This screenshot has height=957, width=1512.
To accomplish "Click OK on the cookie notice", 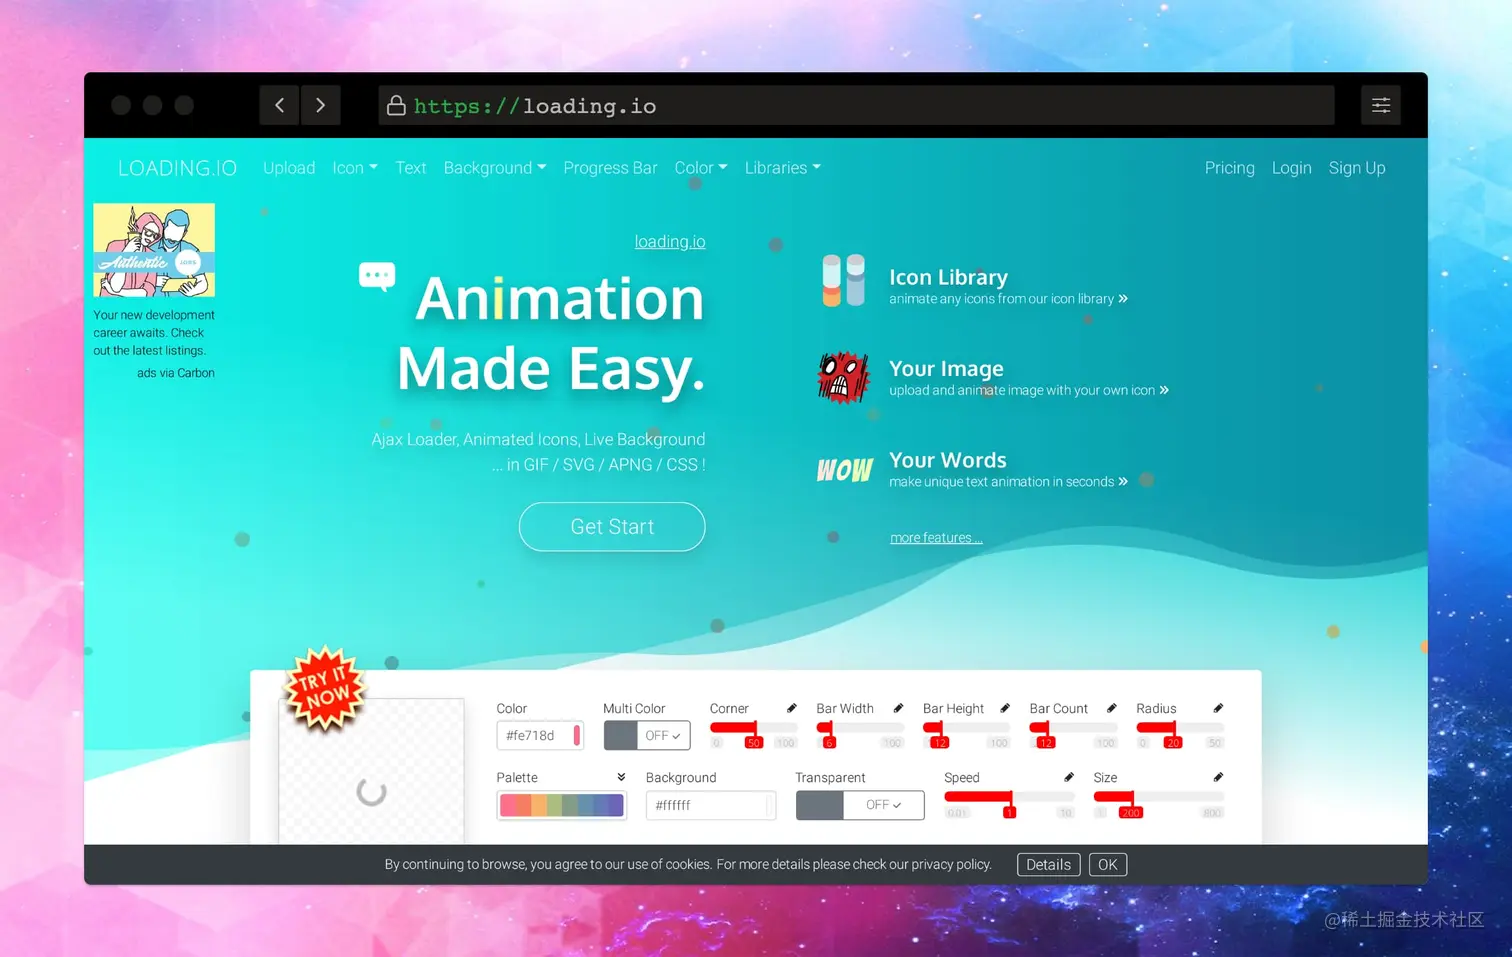I will 1108,865.
